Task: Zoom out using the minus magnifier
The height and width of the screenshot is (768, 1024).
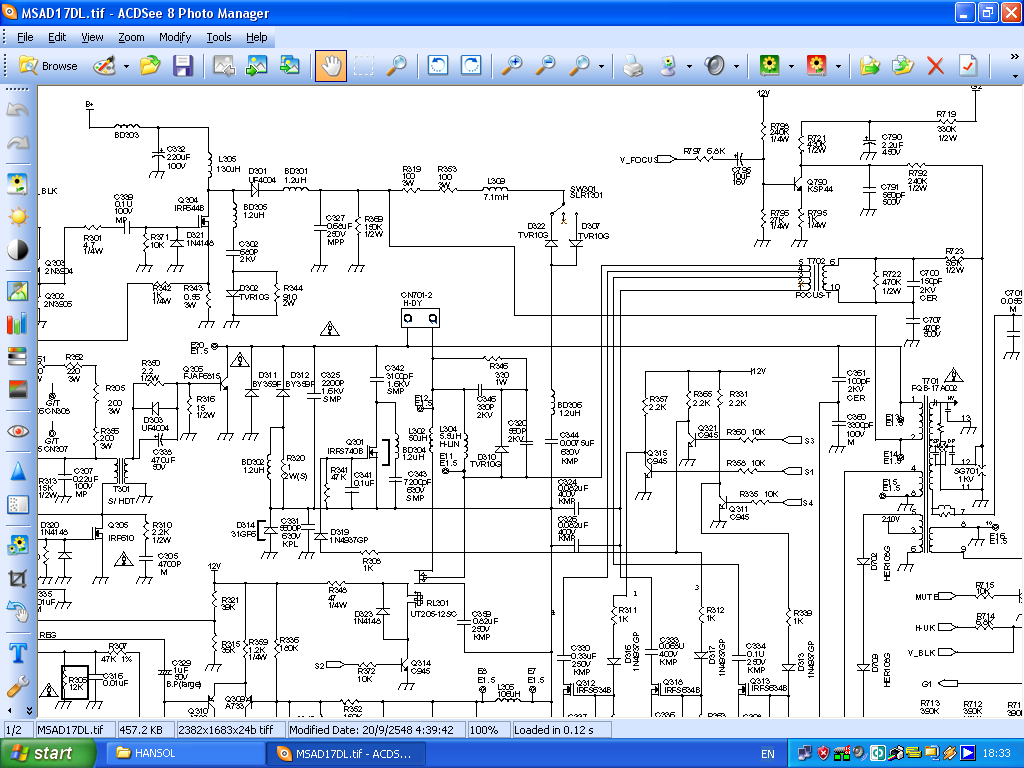Action: click(x=545, y=66)
